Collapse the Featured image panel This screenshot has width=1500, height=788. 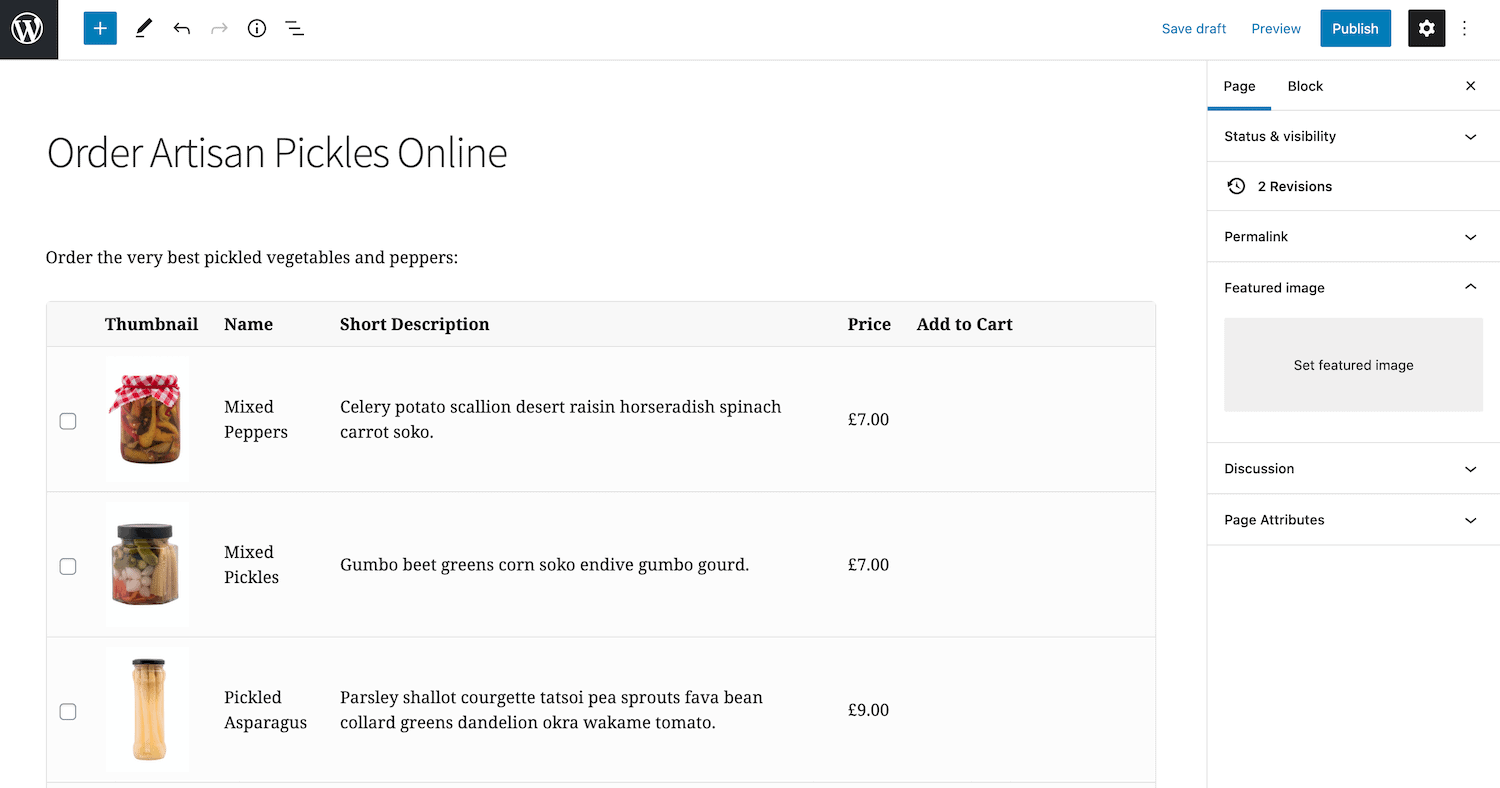click(x=1353, y=288)
